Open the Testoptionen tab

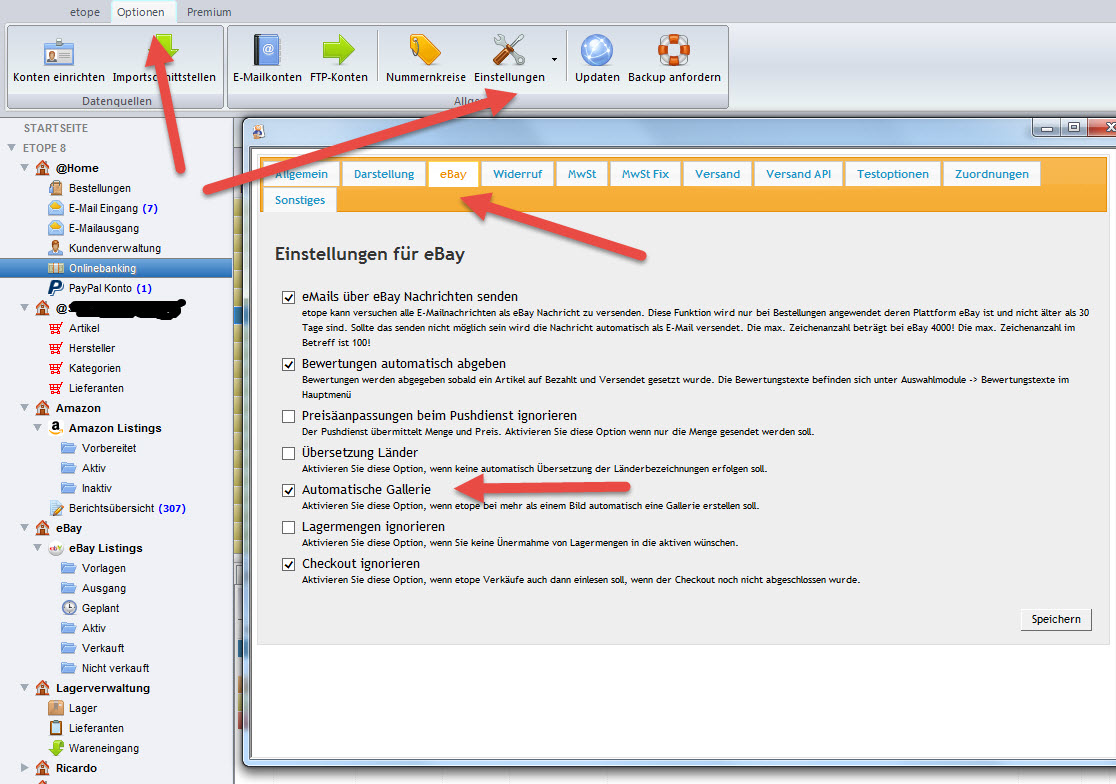pos(893,174)
